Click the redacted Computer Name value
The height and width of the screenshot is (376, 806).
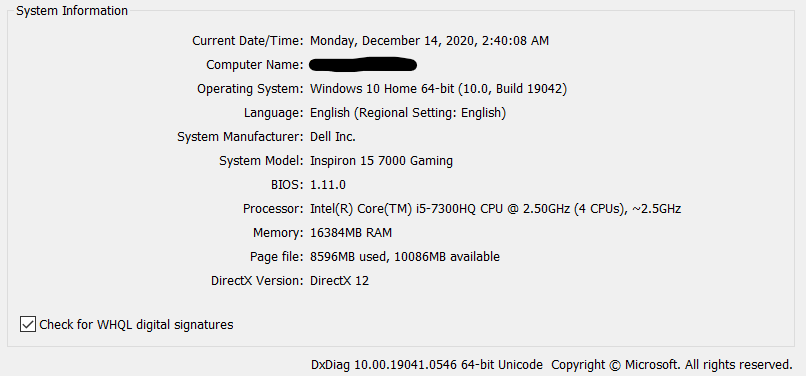(x=363, y=64)
